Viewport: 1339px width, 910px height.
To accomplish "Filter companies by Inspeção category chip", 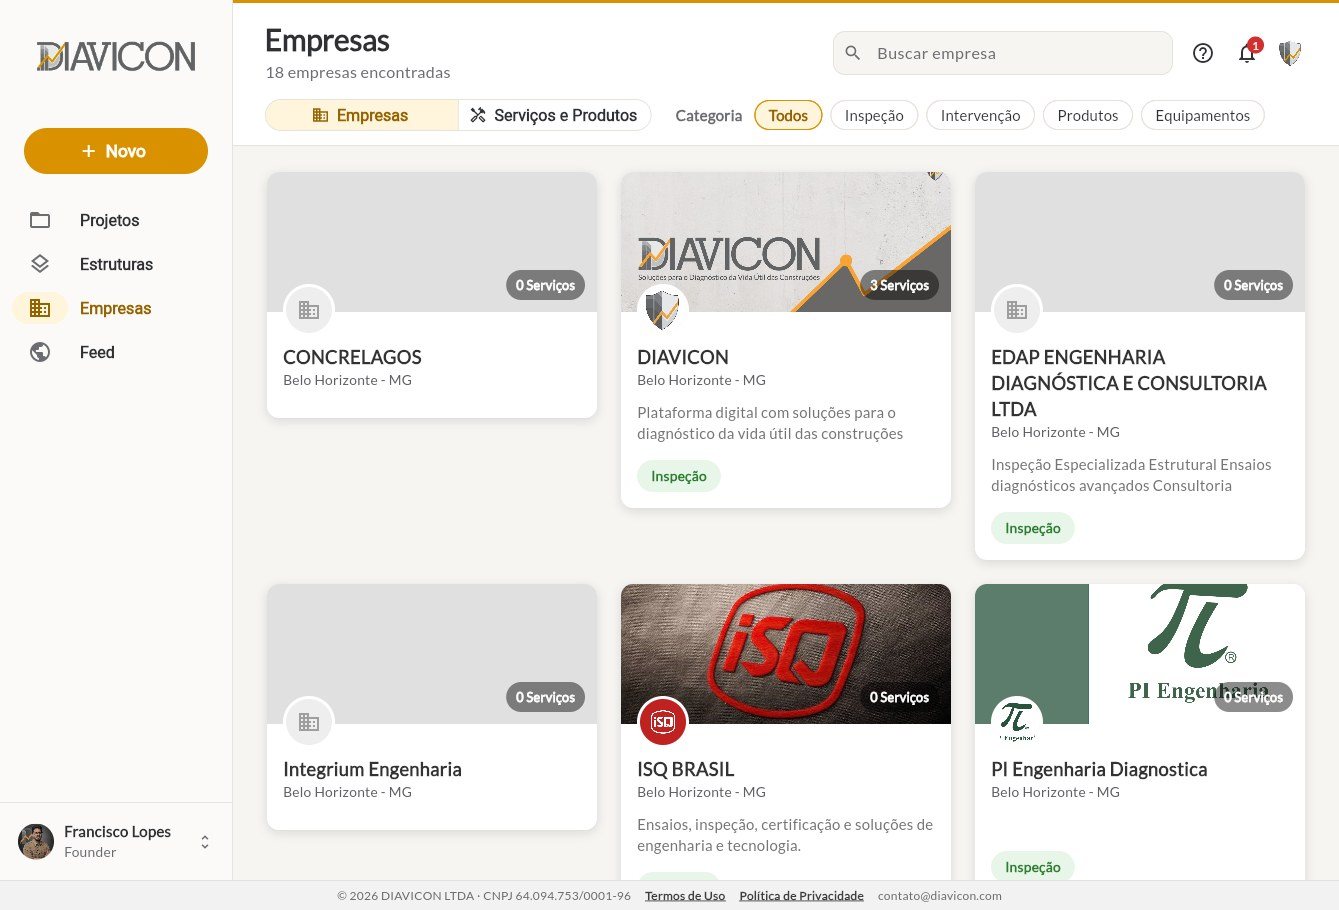I will pyautogui.click(x=874, y=116).
